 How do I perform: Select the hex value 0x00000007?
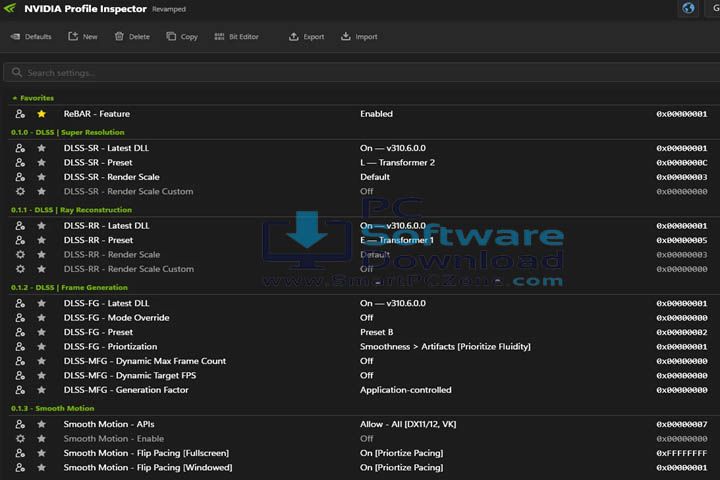pos(682,424)
